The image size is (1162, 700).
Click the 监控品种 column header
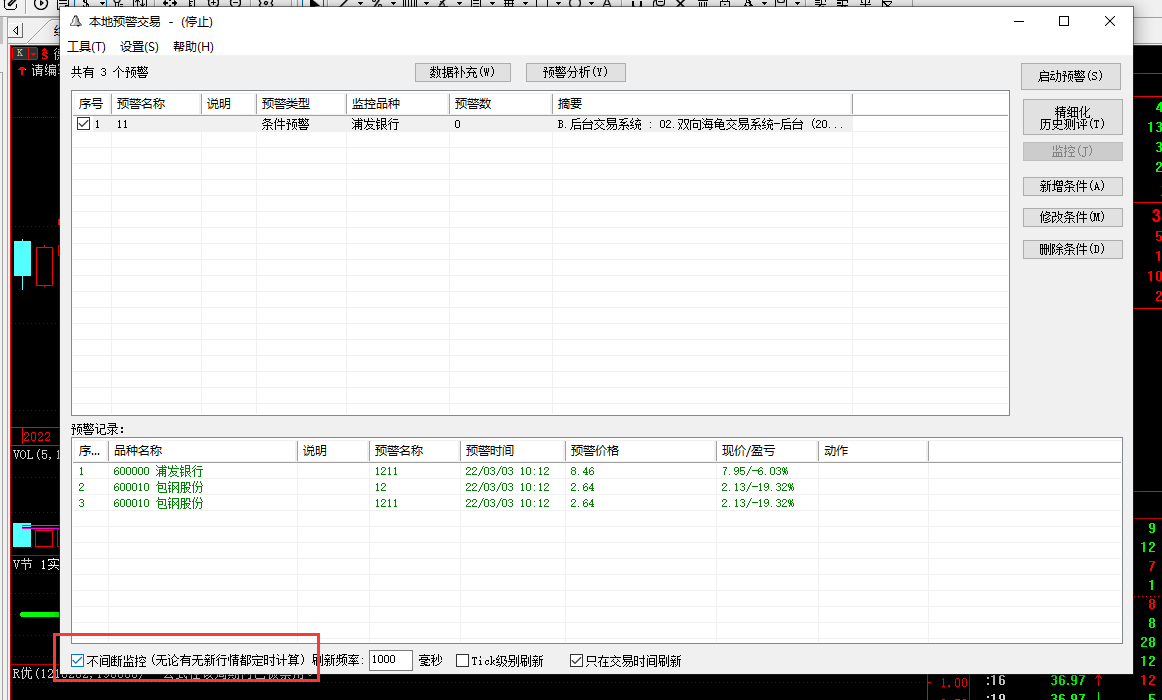[397, 104]
